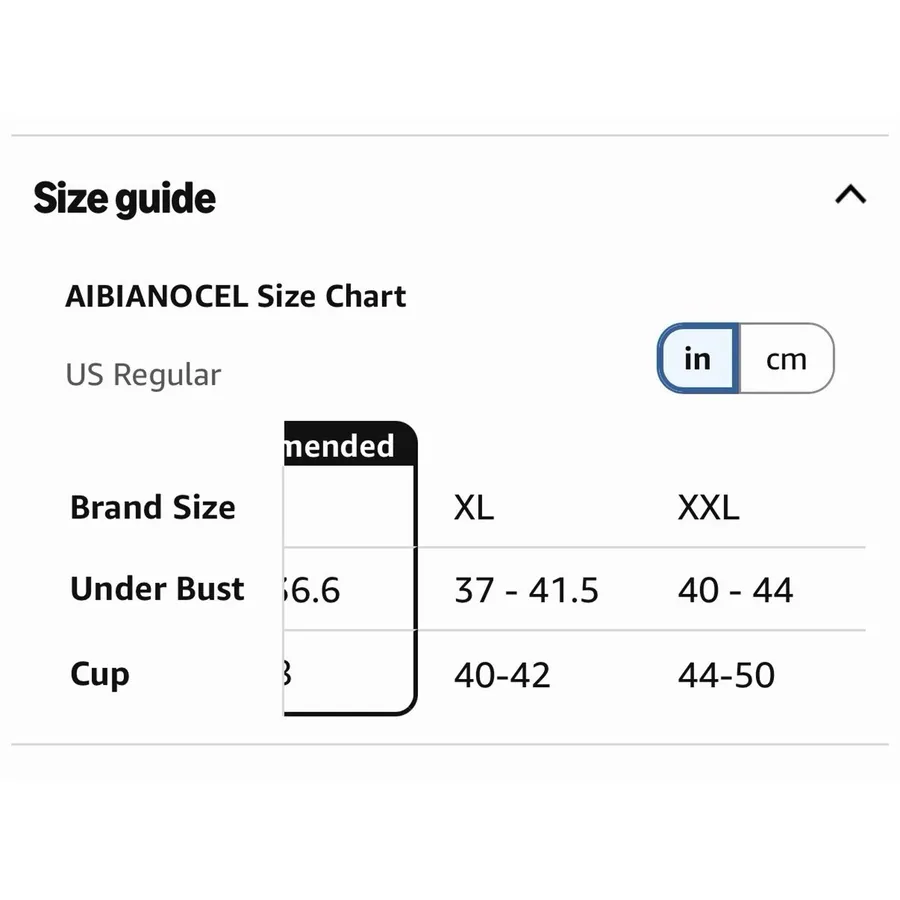Click XL cup value 40-42
This screenshot has width=900, height=900.
click(502, 674)
